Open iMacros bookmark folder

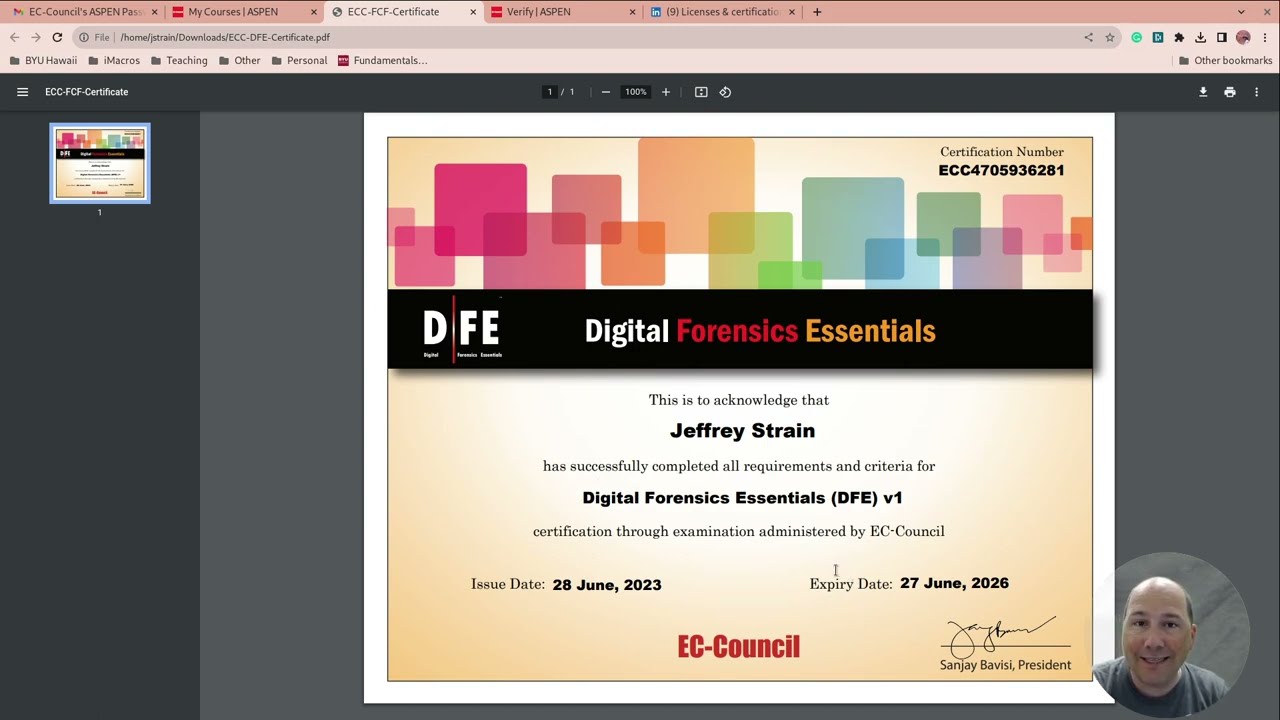(x=114, y=60)
